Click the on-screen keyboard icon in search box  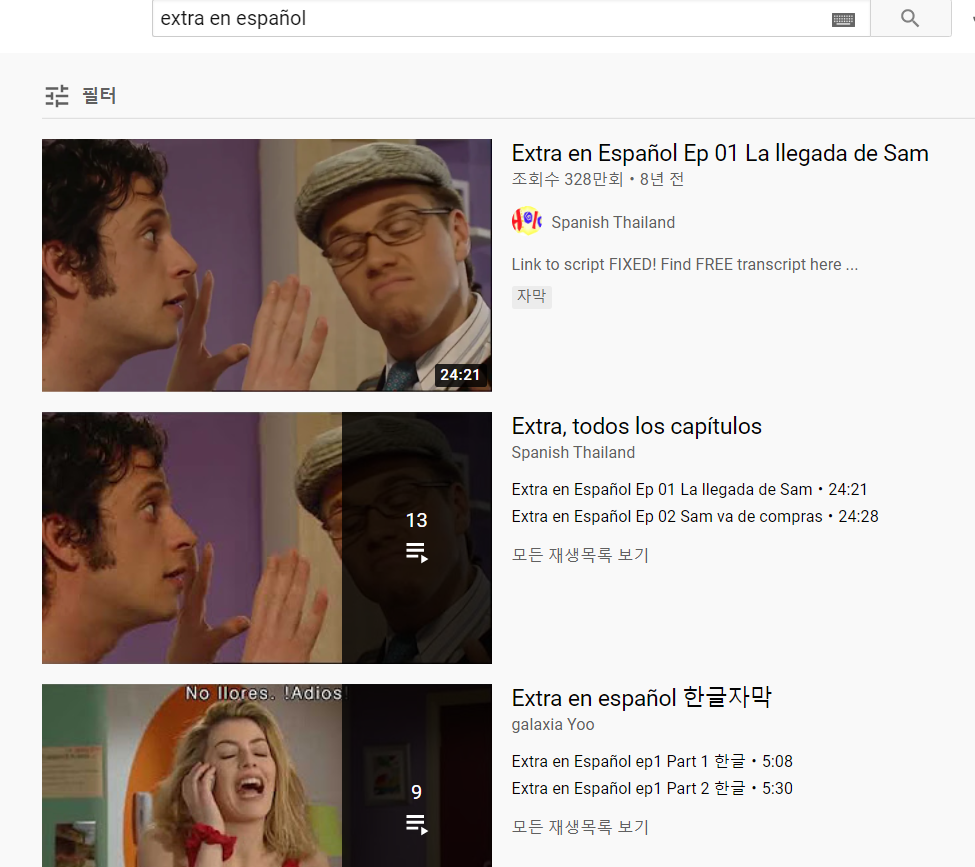[x=843, y=19]
